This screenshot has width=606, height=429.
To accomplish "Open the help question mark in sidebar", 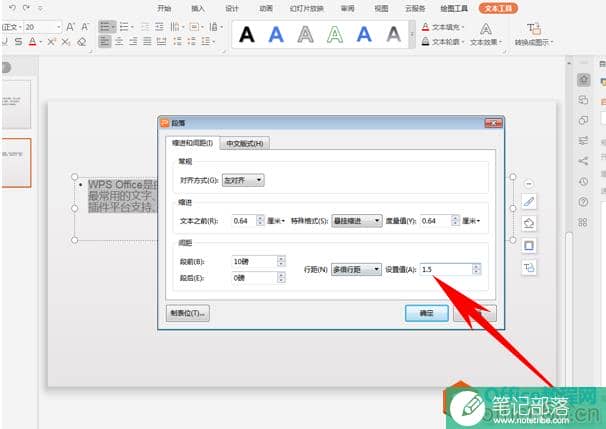I will pyautogui.click(x=583, y=201).
